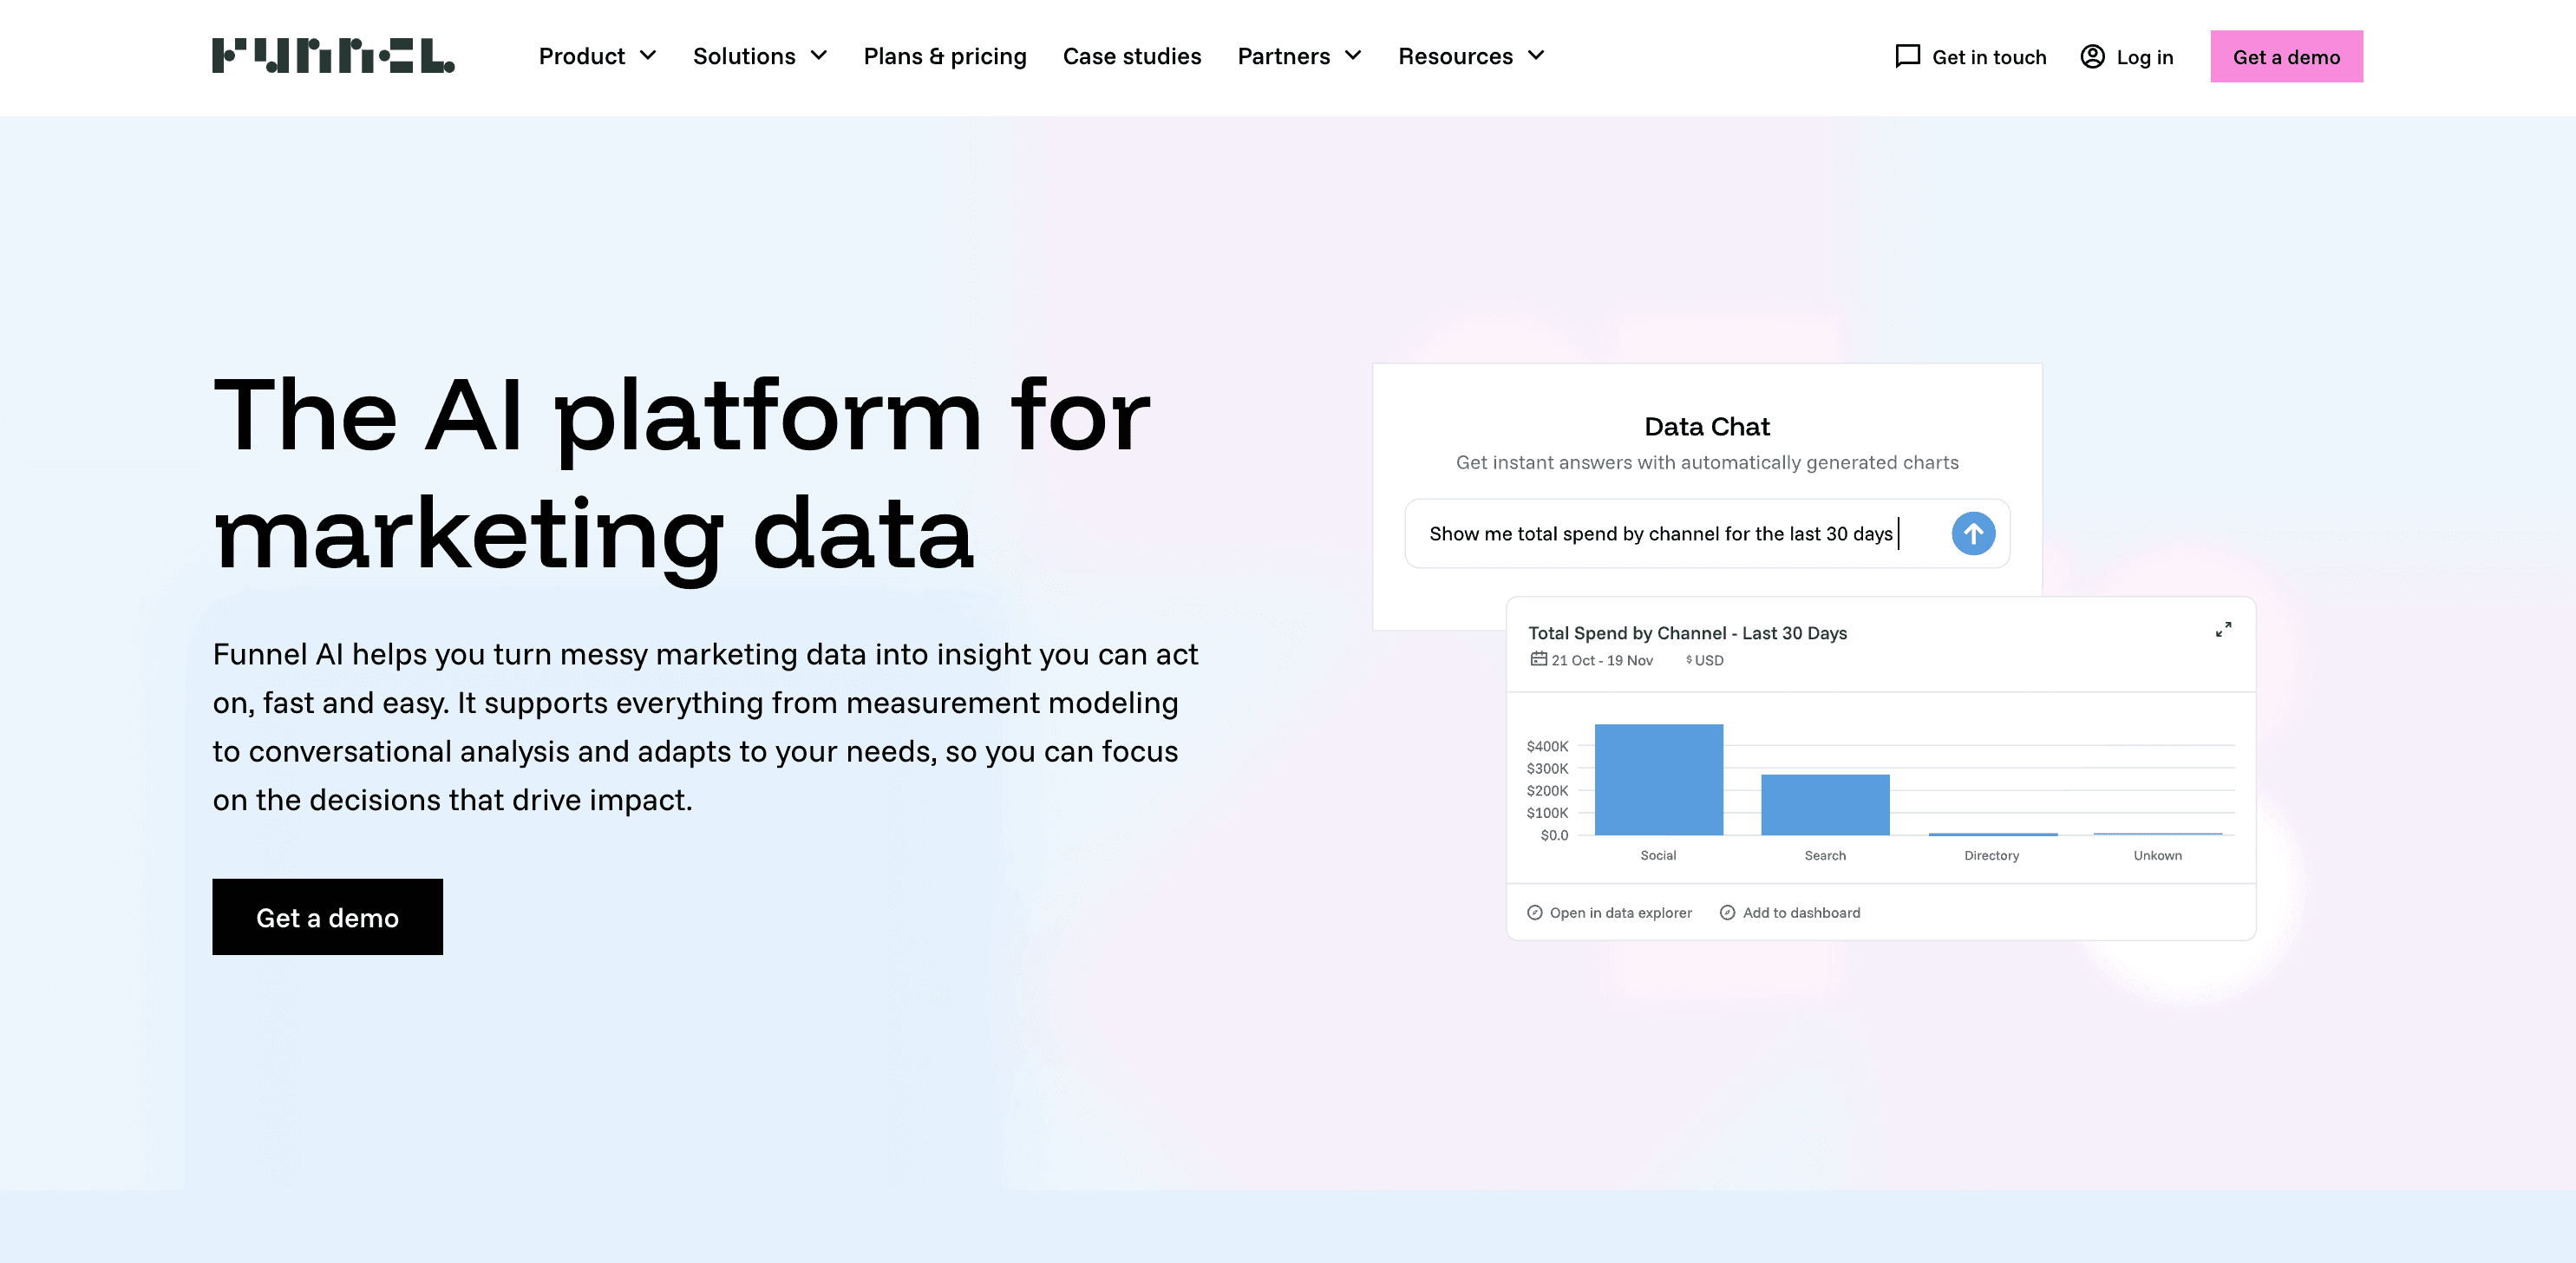Click the black Get a demo button

(x=327, y=917)
